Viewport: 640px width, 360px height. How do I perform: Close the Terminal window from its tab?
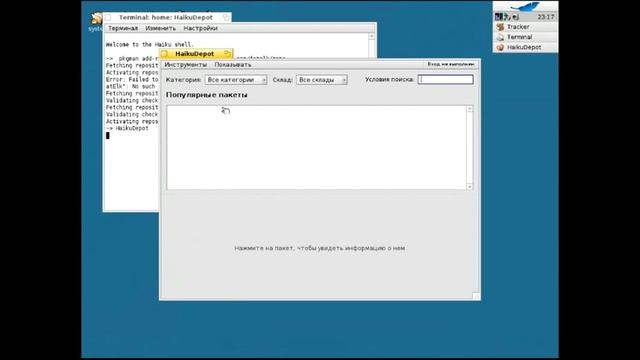click(108, 18)
